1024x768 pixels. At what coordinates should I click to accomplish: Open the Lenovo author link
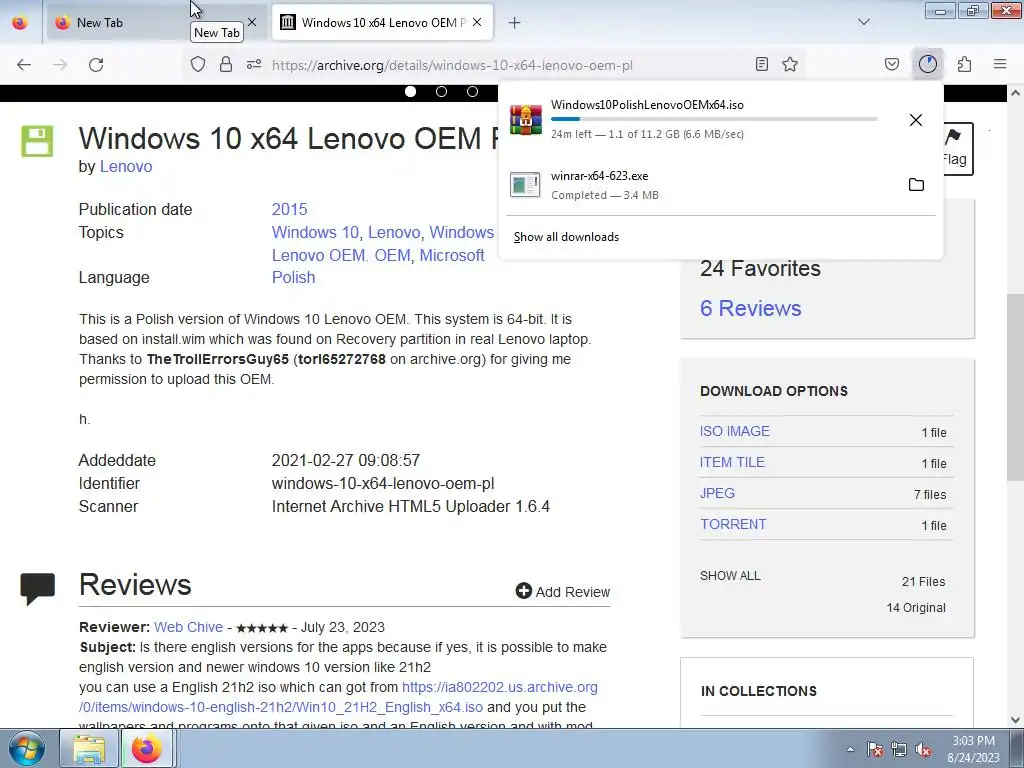click(x=125, y=167)
